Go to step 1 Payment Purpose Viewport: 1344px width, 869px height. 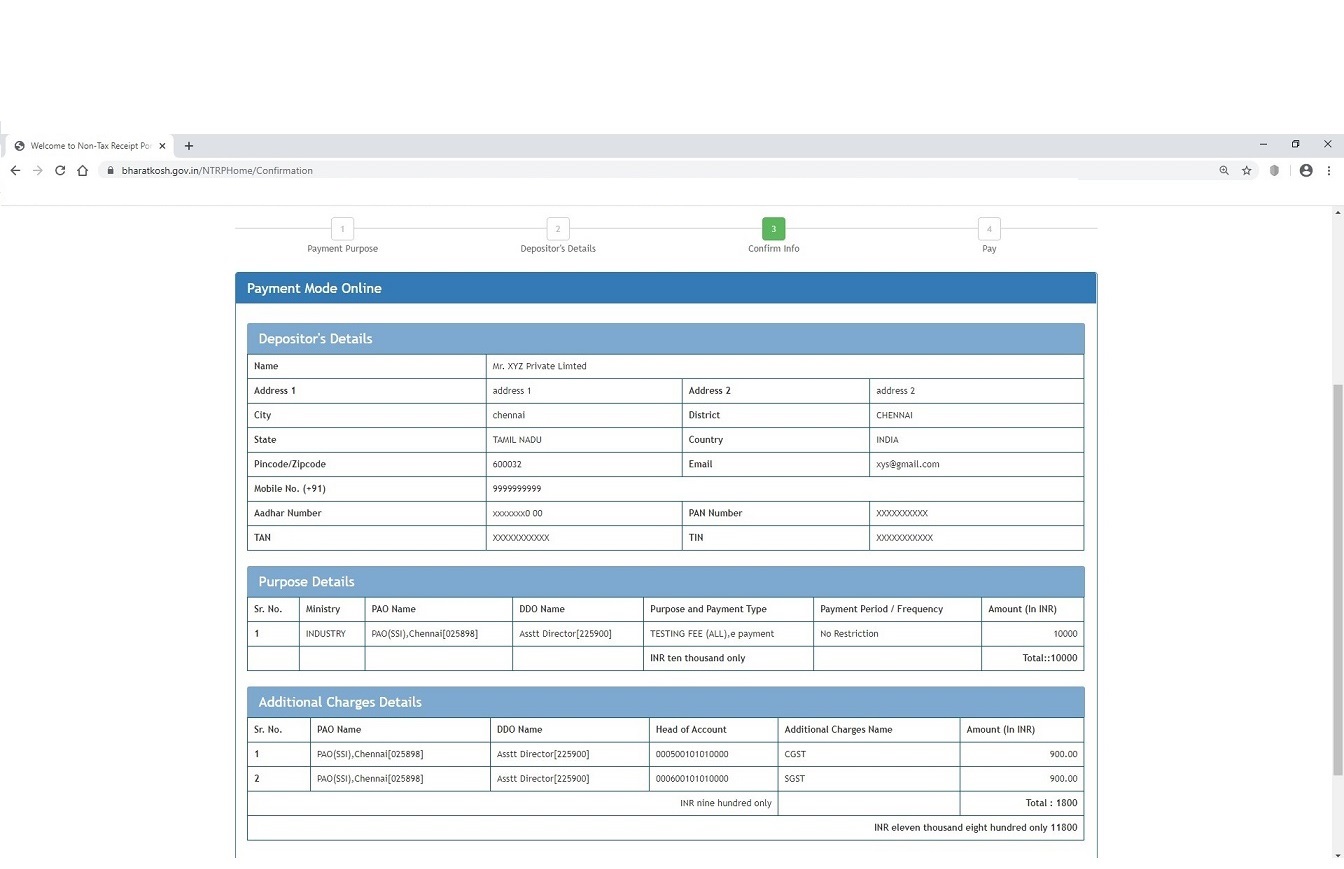[342, 229]
